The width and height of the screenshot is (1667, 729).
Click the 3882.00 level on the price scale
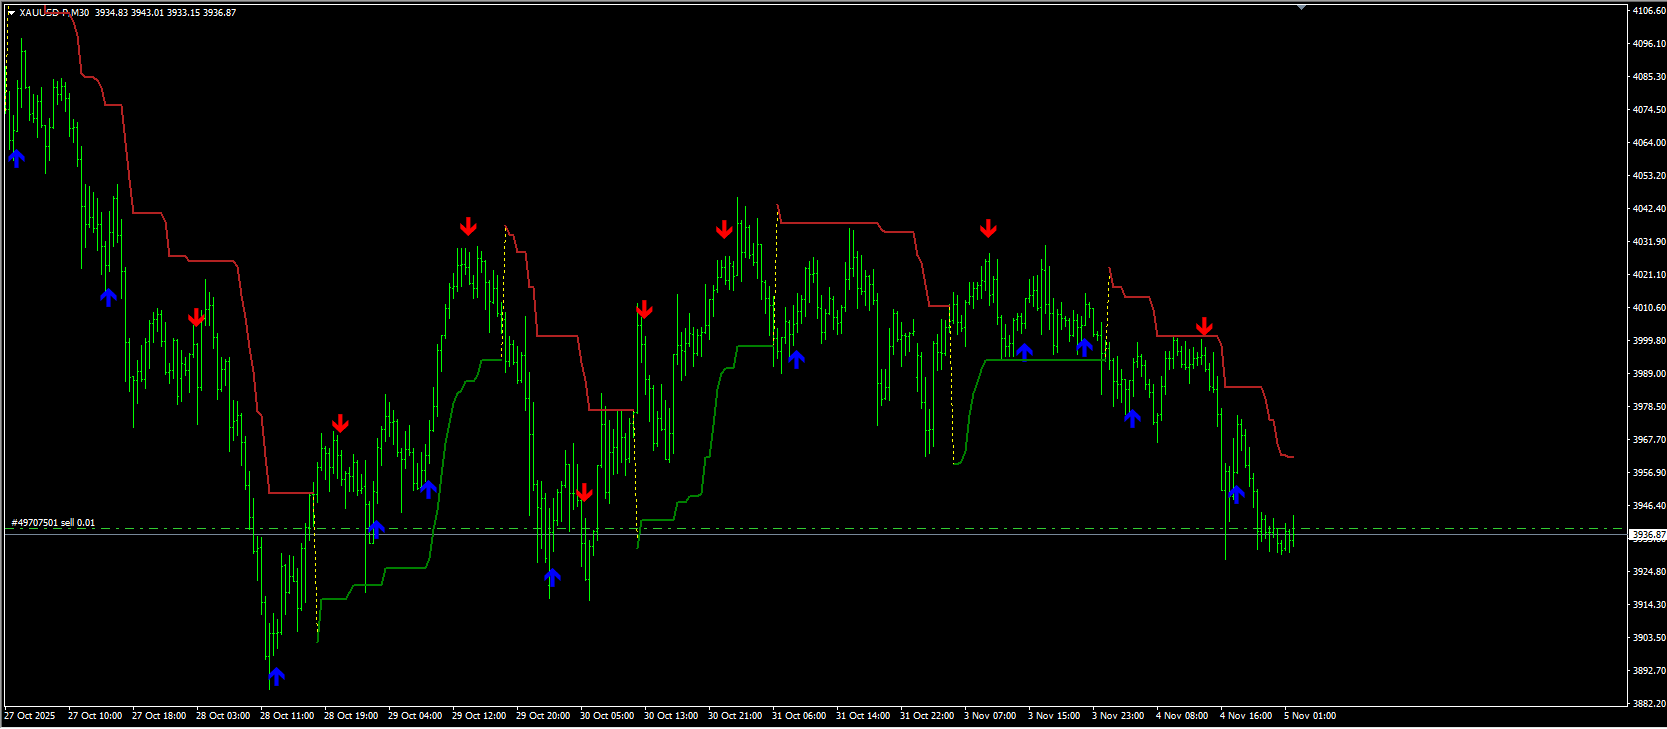[x=1649, y=704]
